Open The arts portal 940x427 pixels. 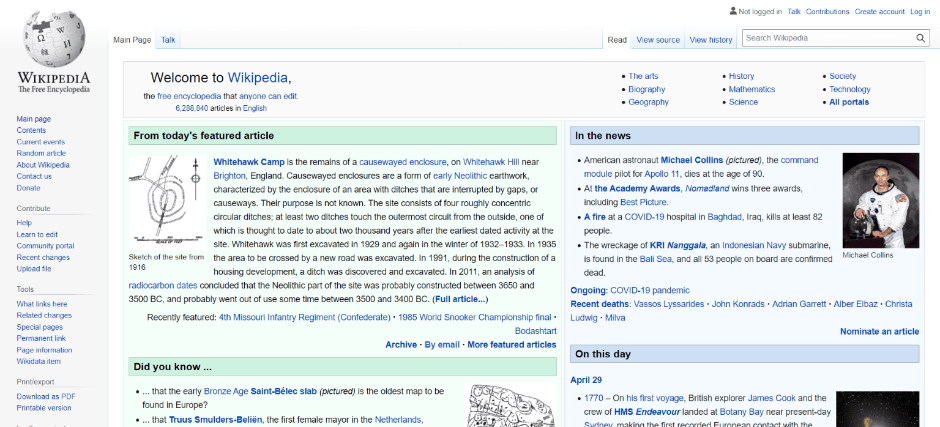coord(643,76)
